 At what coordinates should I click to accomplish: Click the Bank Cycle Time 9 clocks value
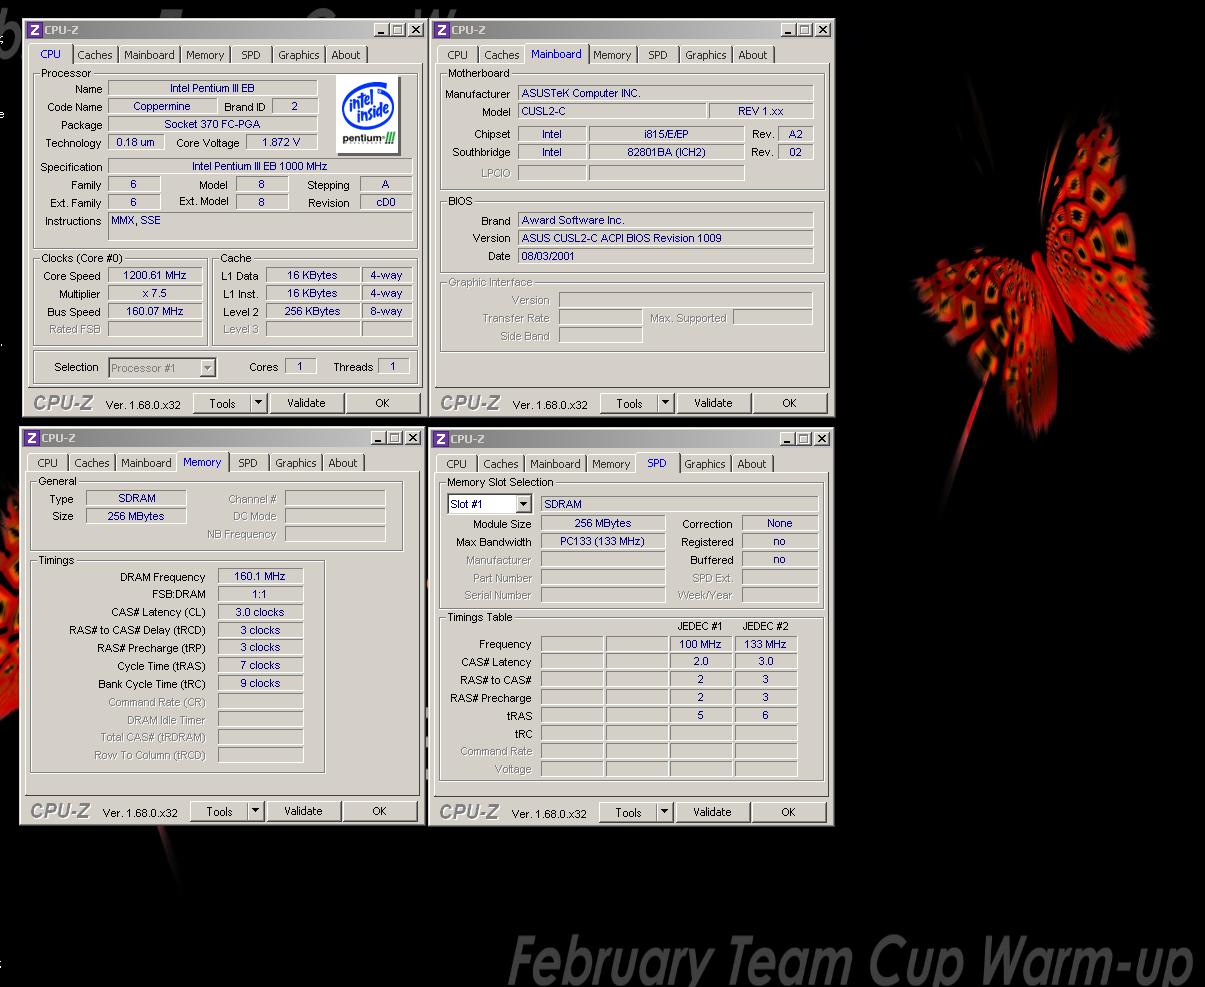pos(260,684)
